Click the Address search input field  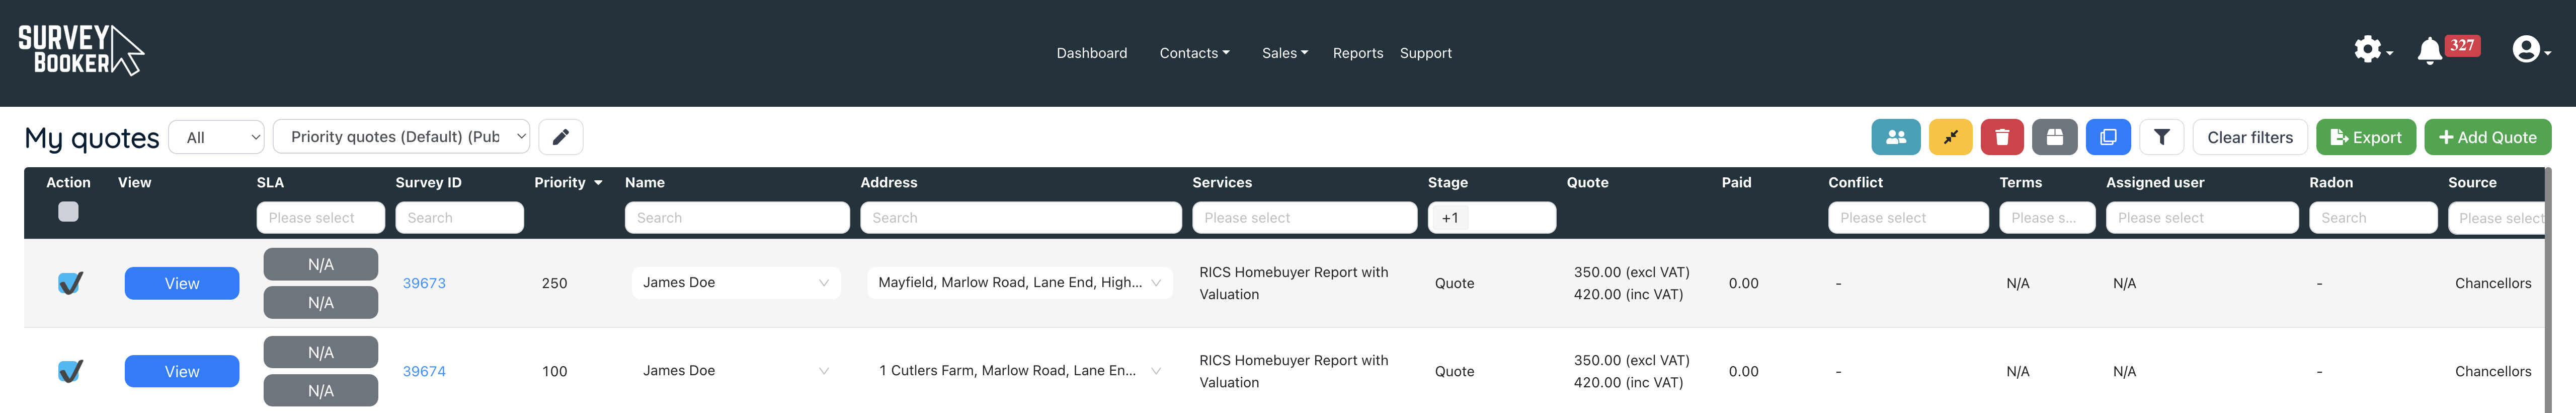1020,217
